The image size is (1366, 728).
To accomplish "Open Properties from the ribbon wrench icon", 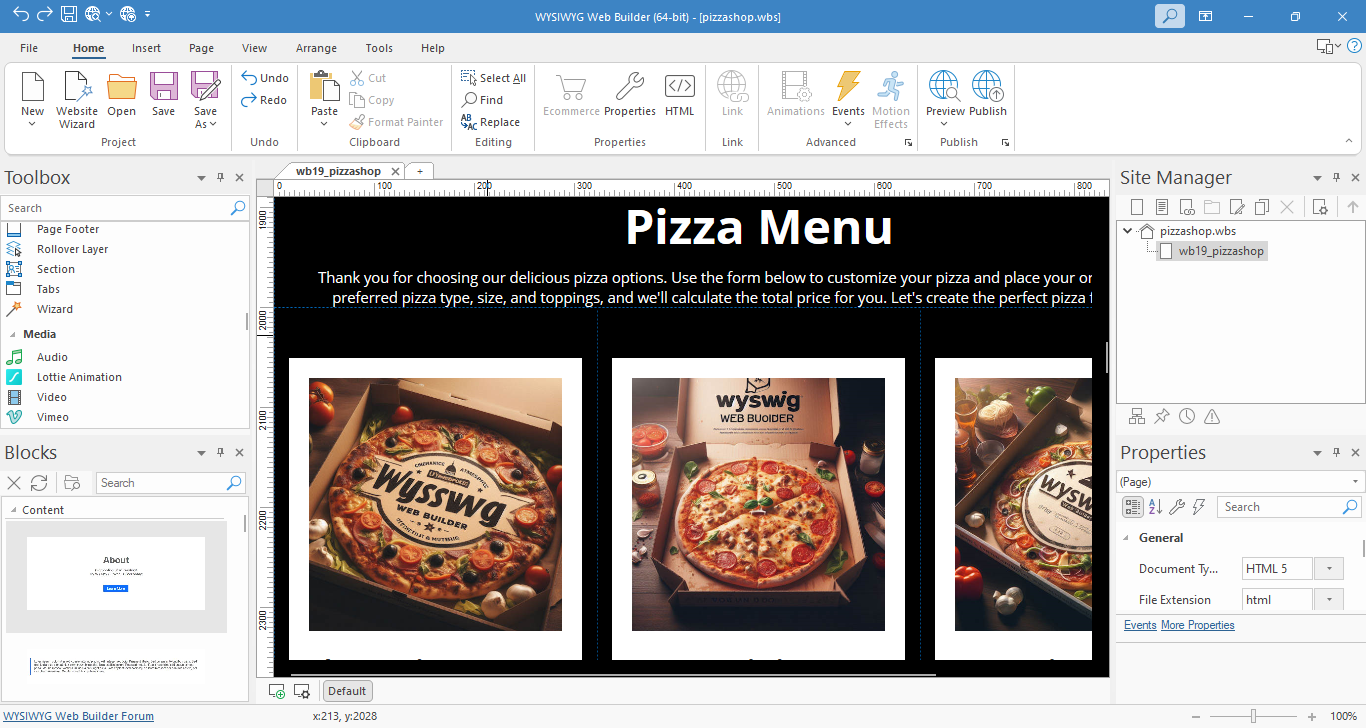I will (630, 88).
